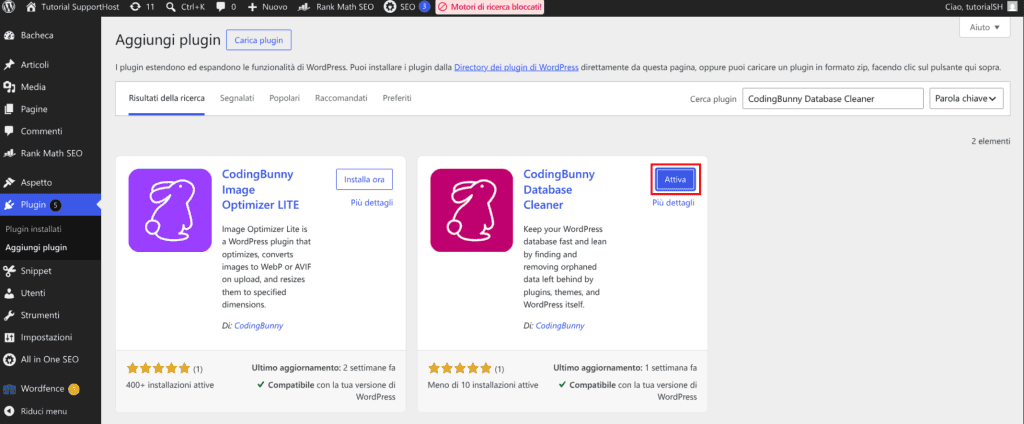Switch to the Raccomandati tab

pyautogui.click(x=341, y=98)
